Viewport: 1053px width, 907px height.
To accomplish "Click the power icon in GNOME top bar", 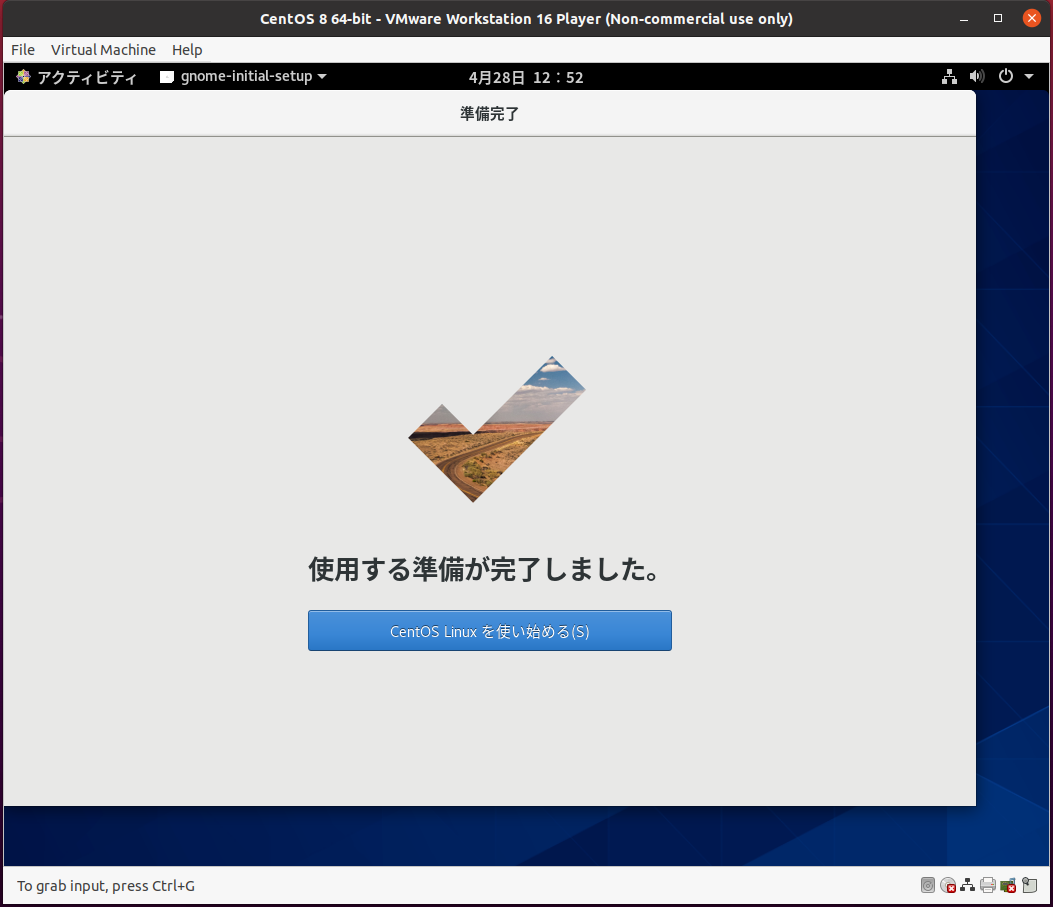I will pyautogui.click(x=1006, y=77).
